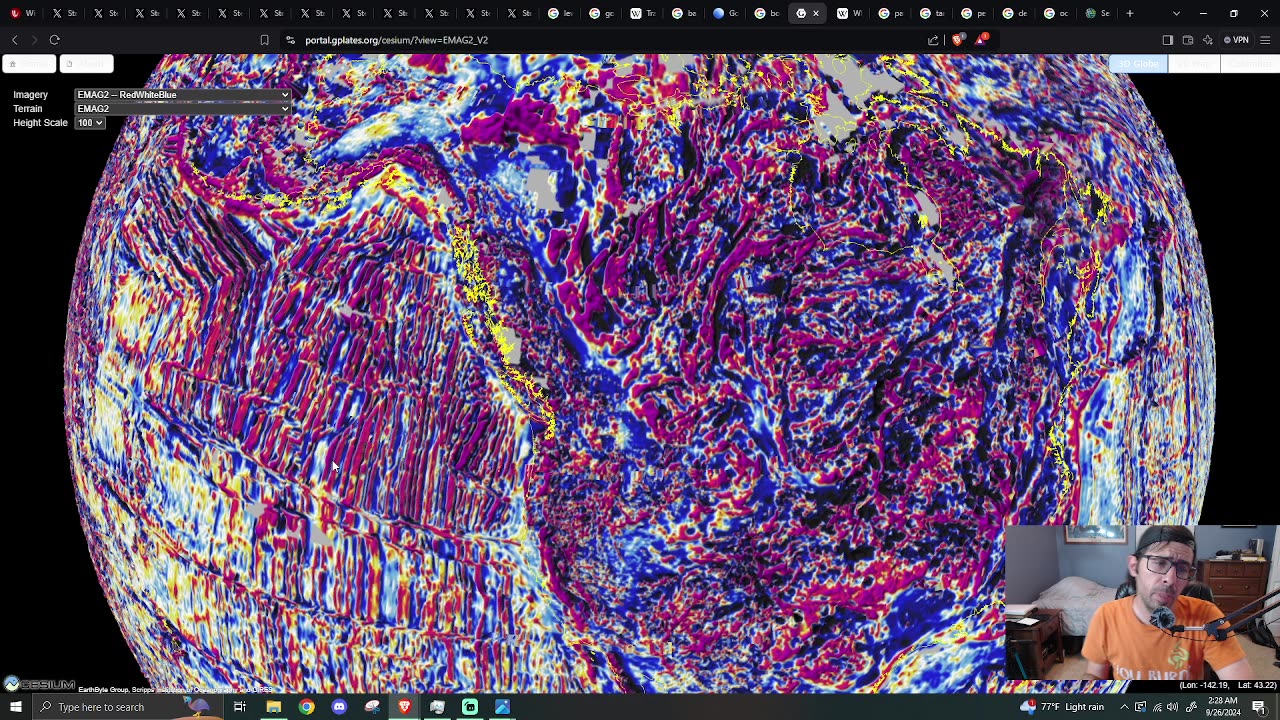The height and width of the screenshot is (720, 1280).
Task: Switch to the Google 'pa' tab
Action: pos(891,13)
